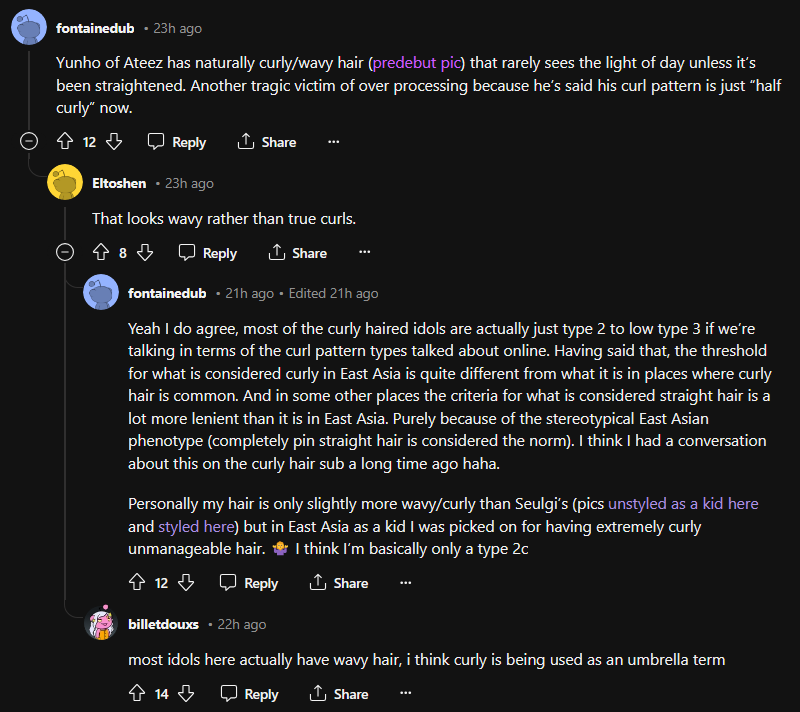Upvote Eltoshen's comment about wavy hair

[x=99, y=253]
